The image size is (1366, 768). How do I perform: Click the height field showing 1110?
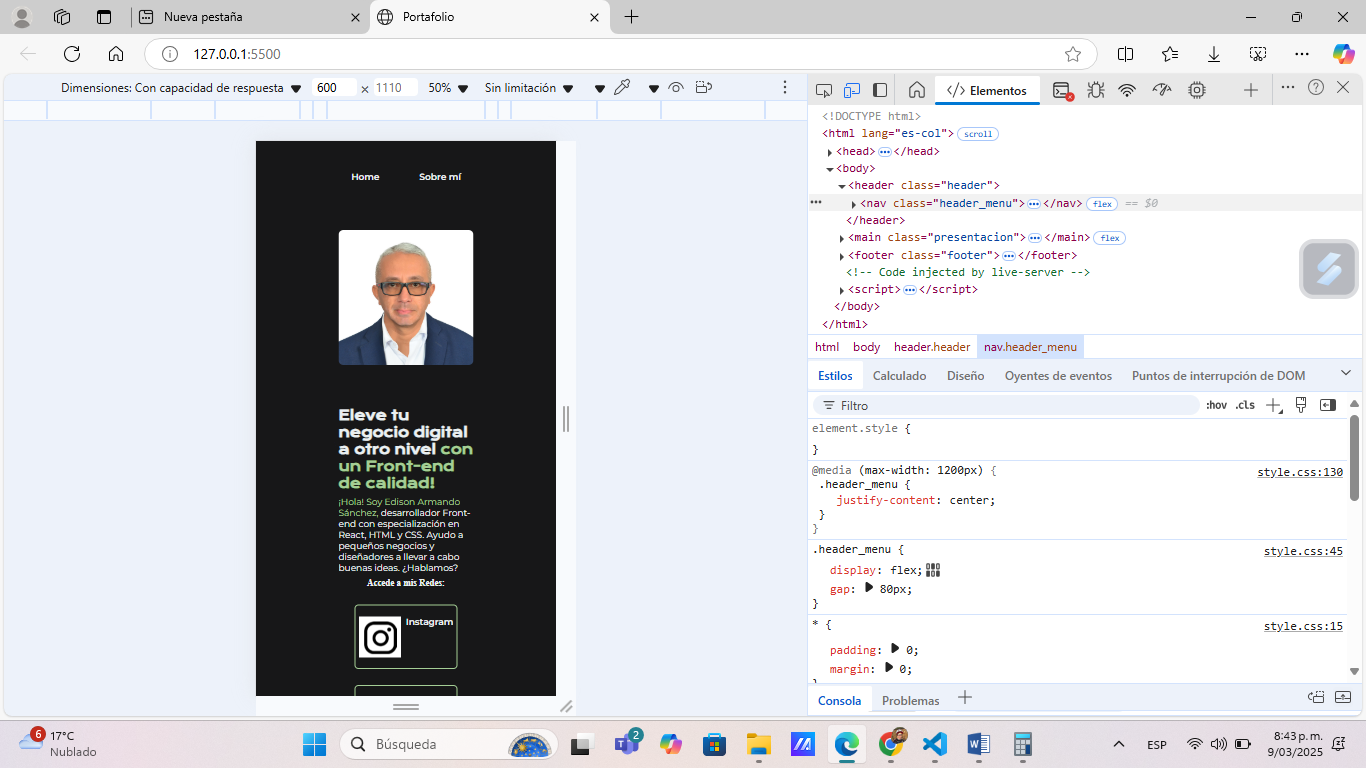(x=396, y=88)
